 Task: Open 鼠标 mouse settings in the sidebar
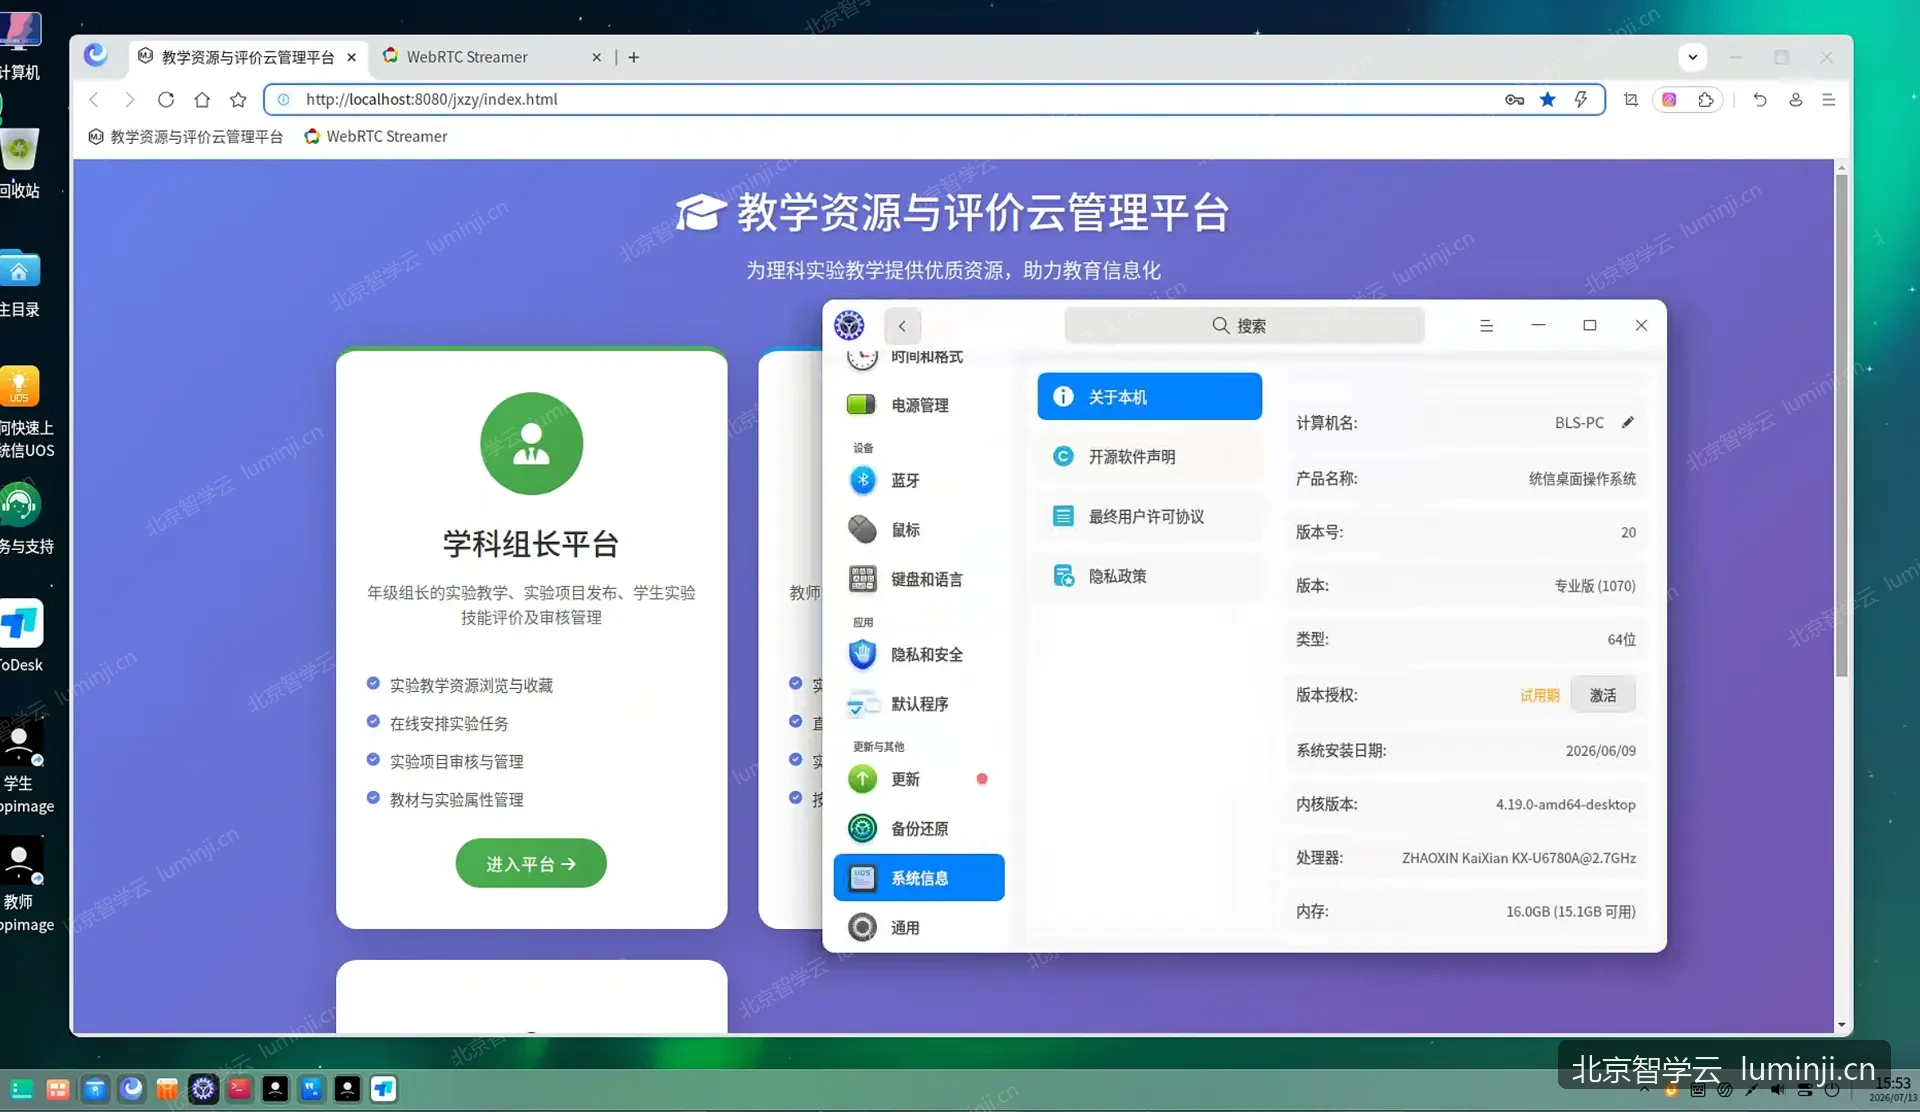click(x=920, y=530)
